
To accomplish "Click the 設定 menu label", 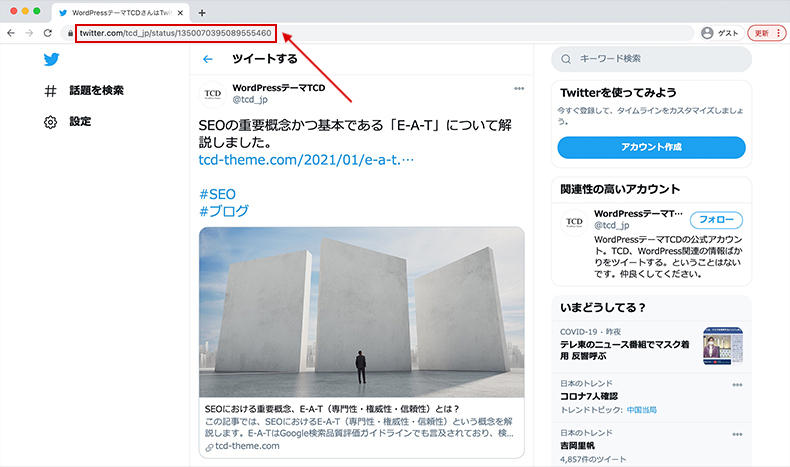I will pos(80,122).
